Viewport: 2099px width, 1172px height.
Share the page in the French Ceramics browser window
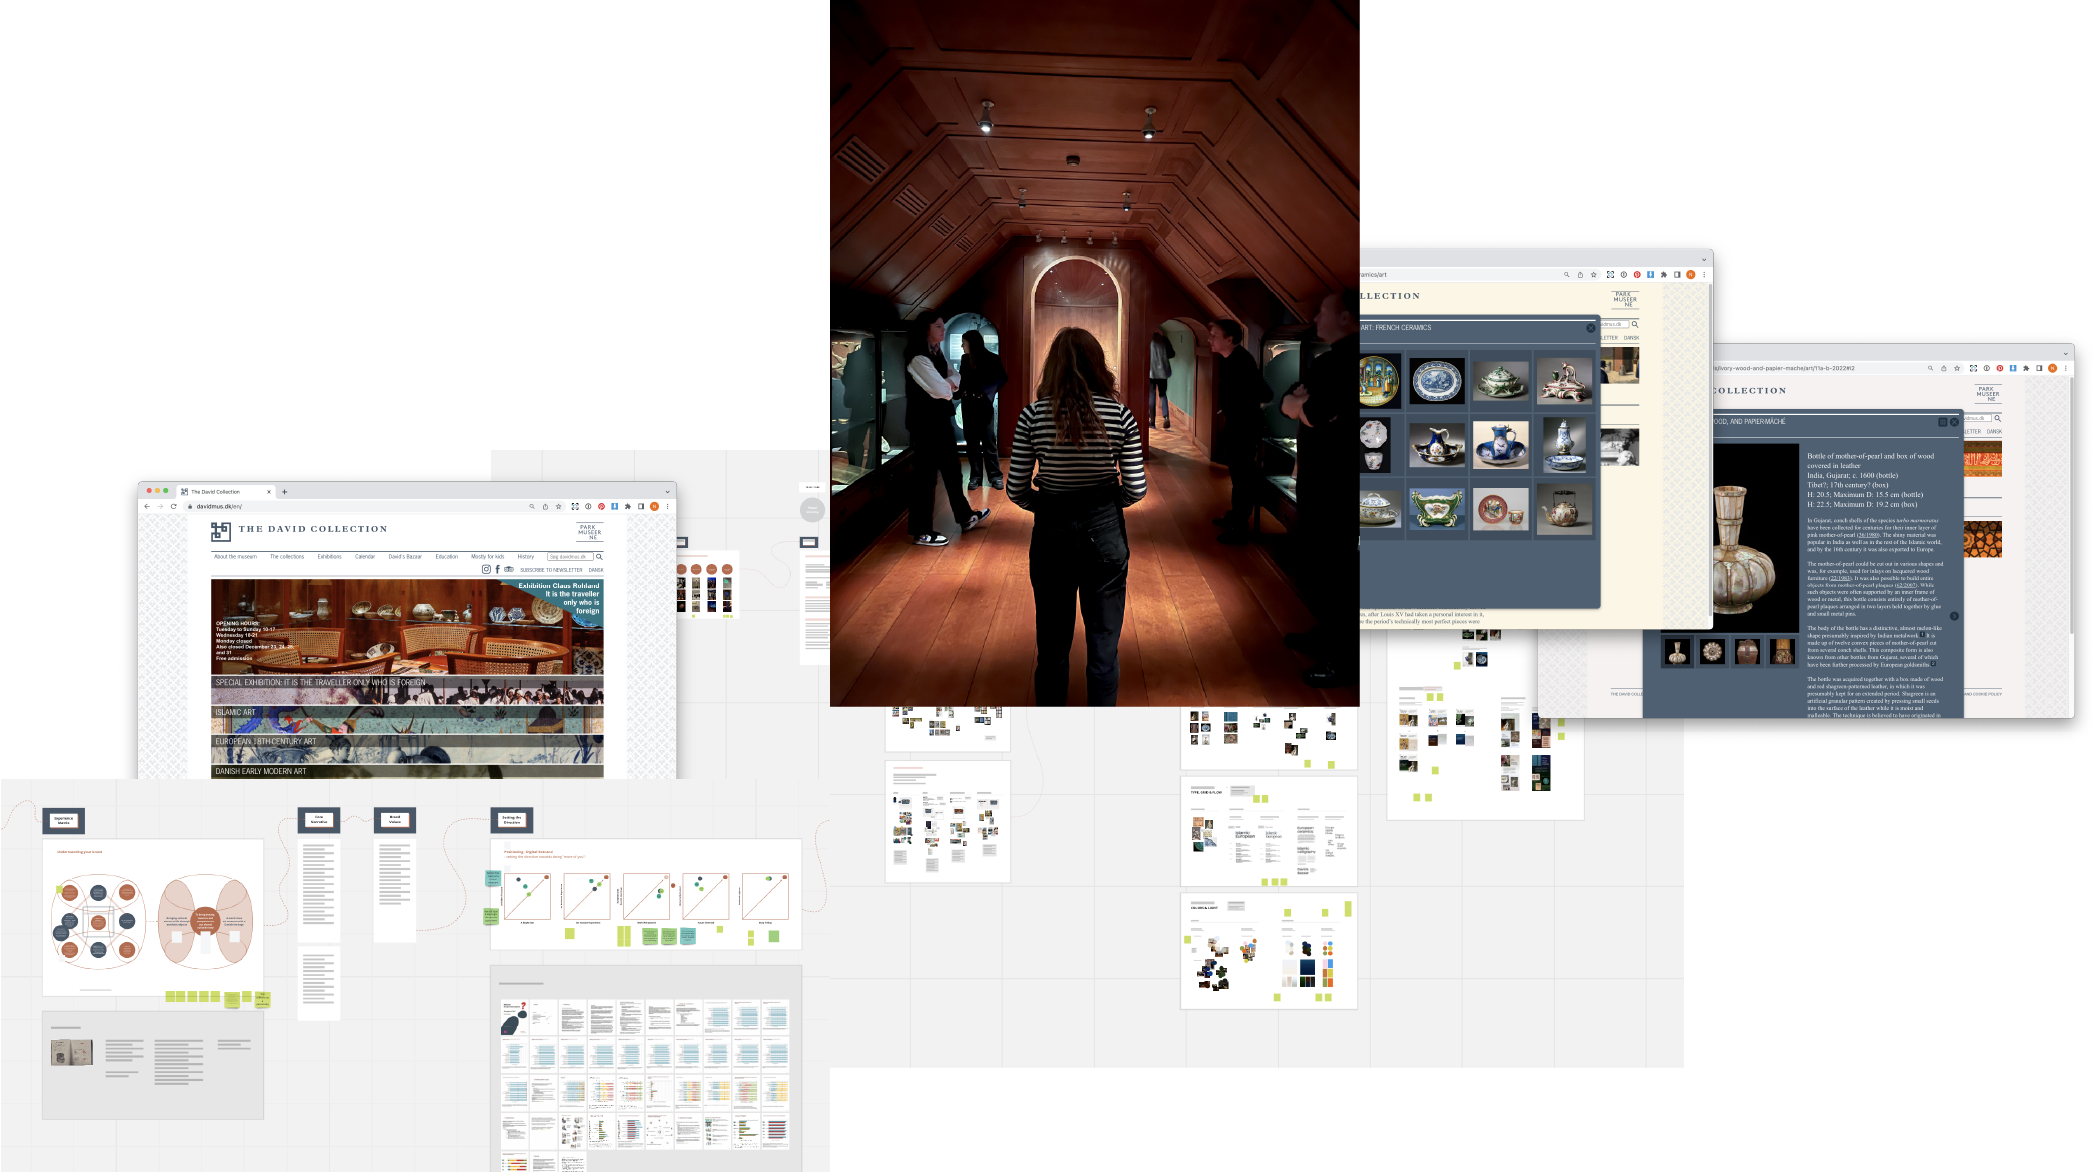[x=1580, y=274]
